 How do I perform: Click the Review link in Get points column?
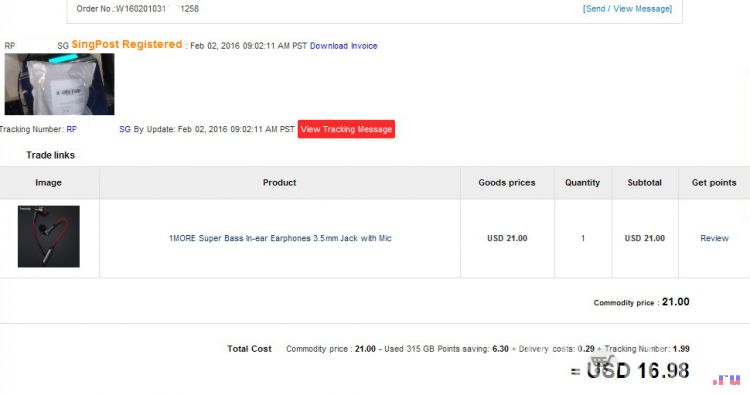tap(714, 238)
